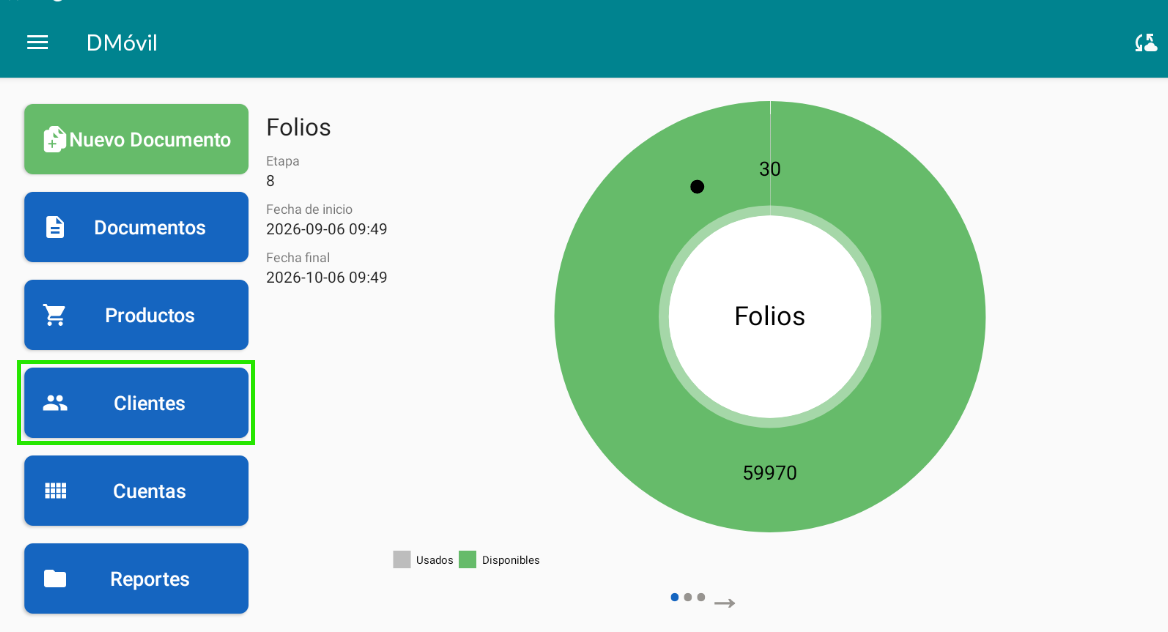
Task: Click the folder icon on Reportes
Action: (55, 578)
